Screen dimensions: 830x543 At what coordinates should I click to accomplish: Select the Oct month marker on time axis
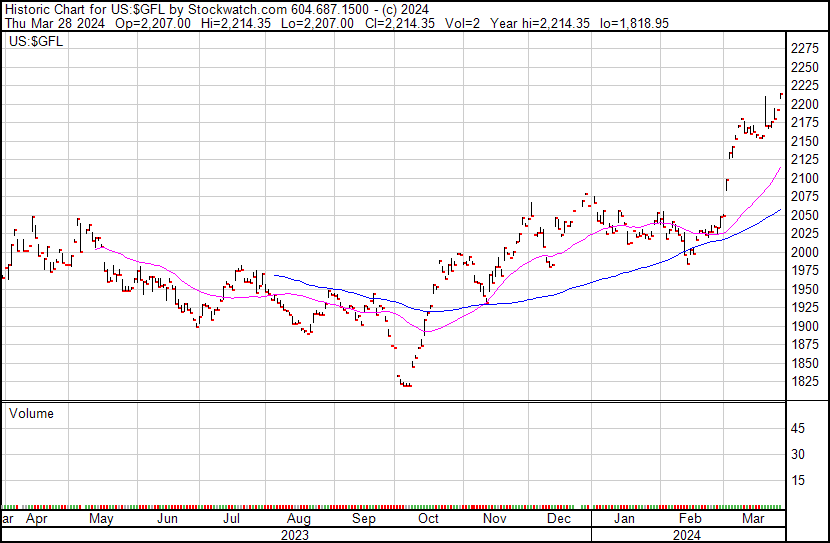click(x=429, y=520)
